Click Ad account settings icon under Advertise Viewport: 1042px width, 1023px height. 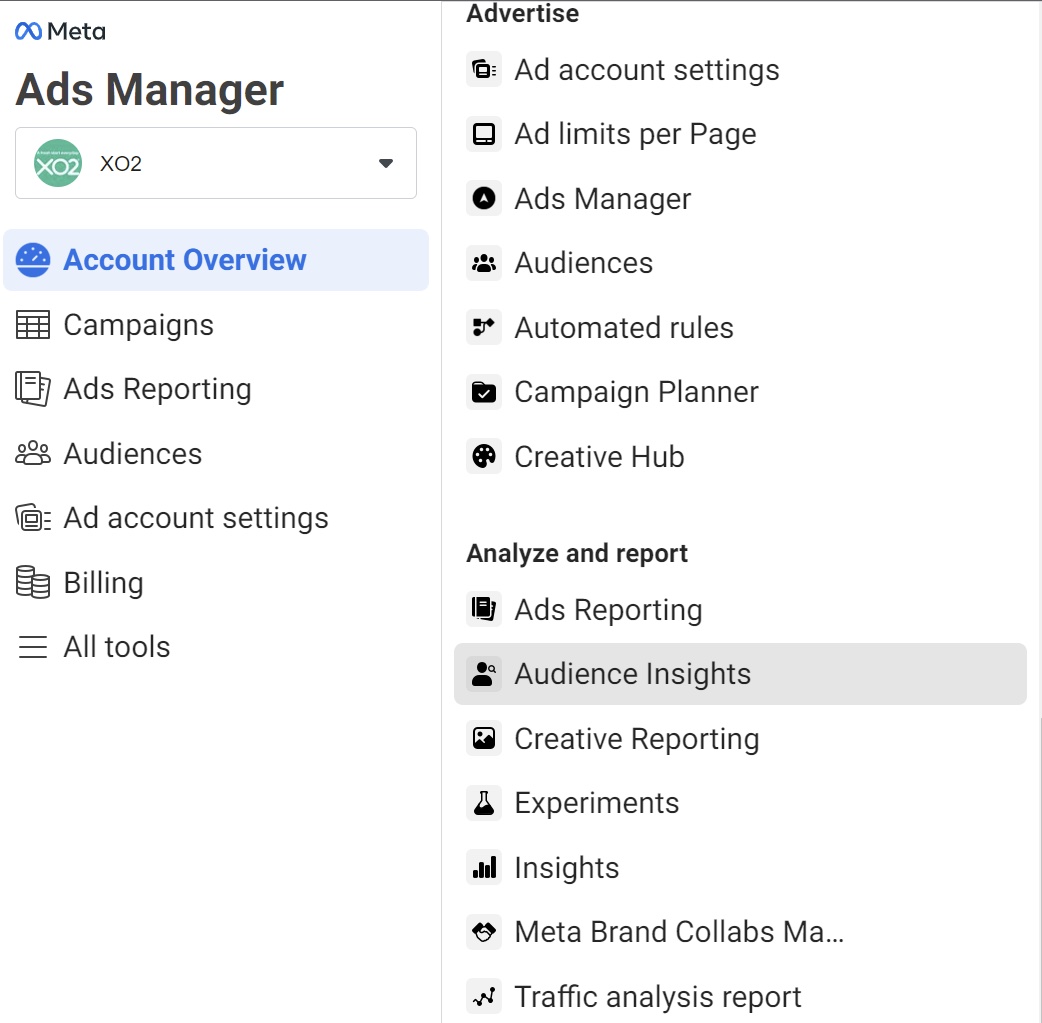[x=484, y=69]
